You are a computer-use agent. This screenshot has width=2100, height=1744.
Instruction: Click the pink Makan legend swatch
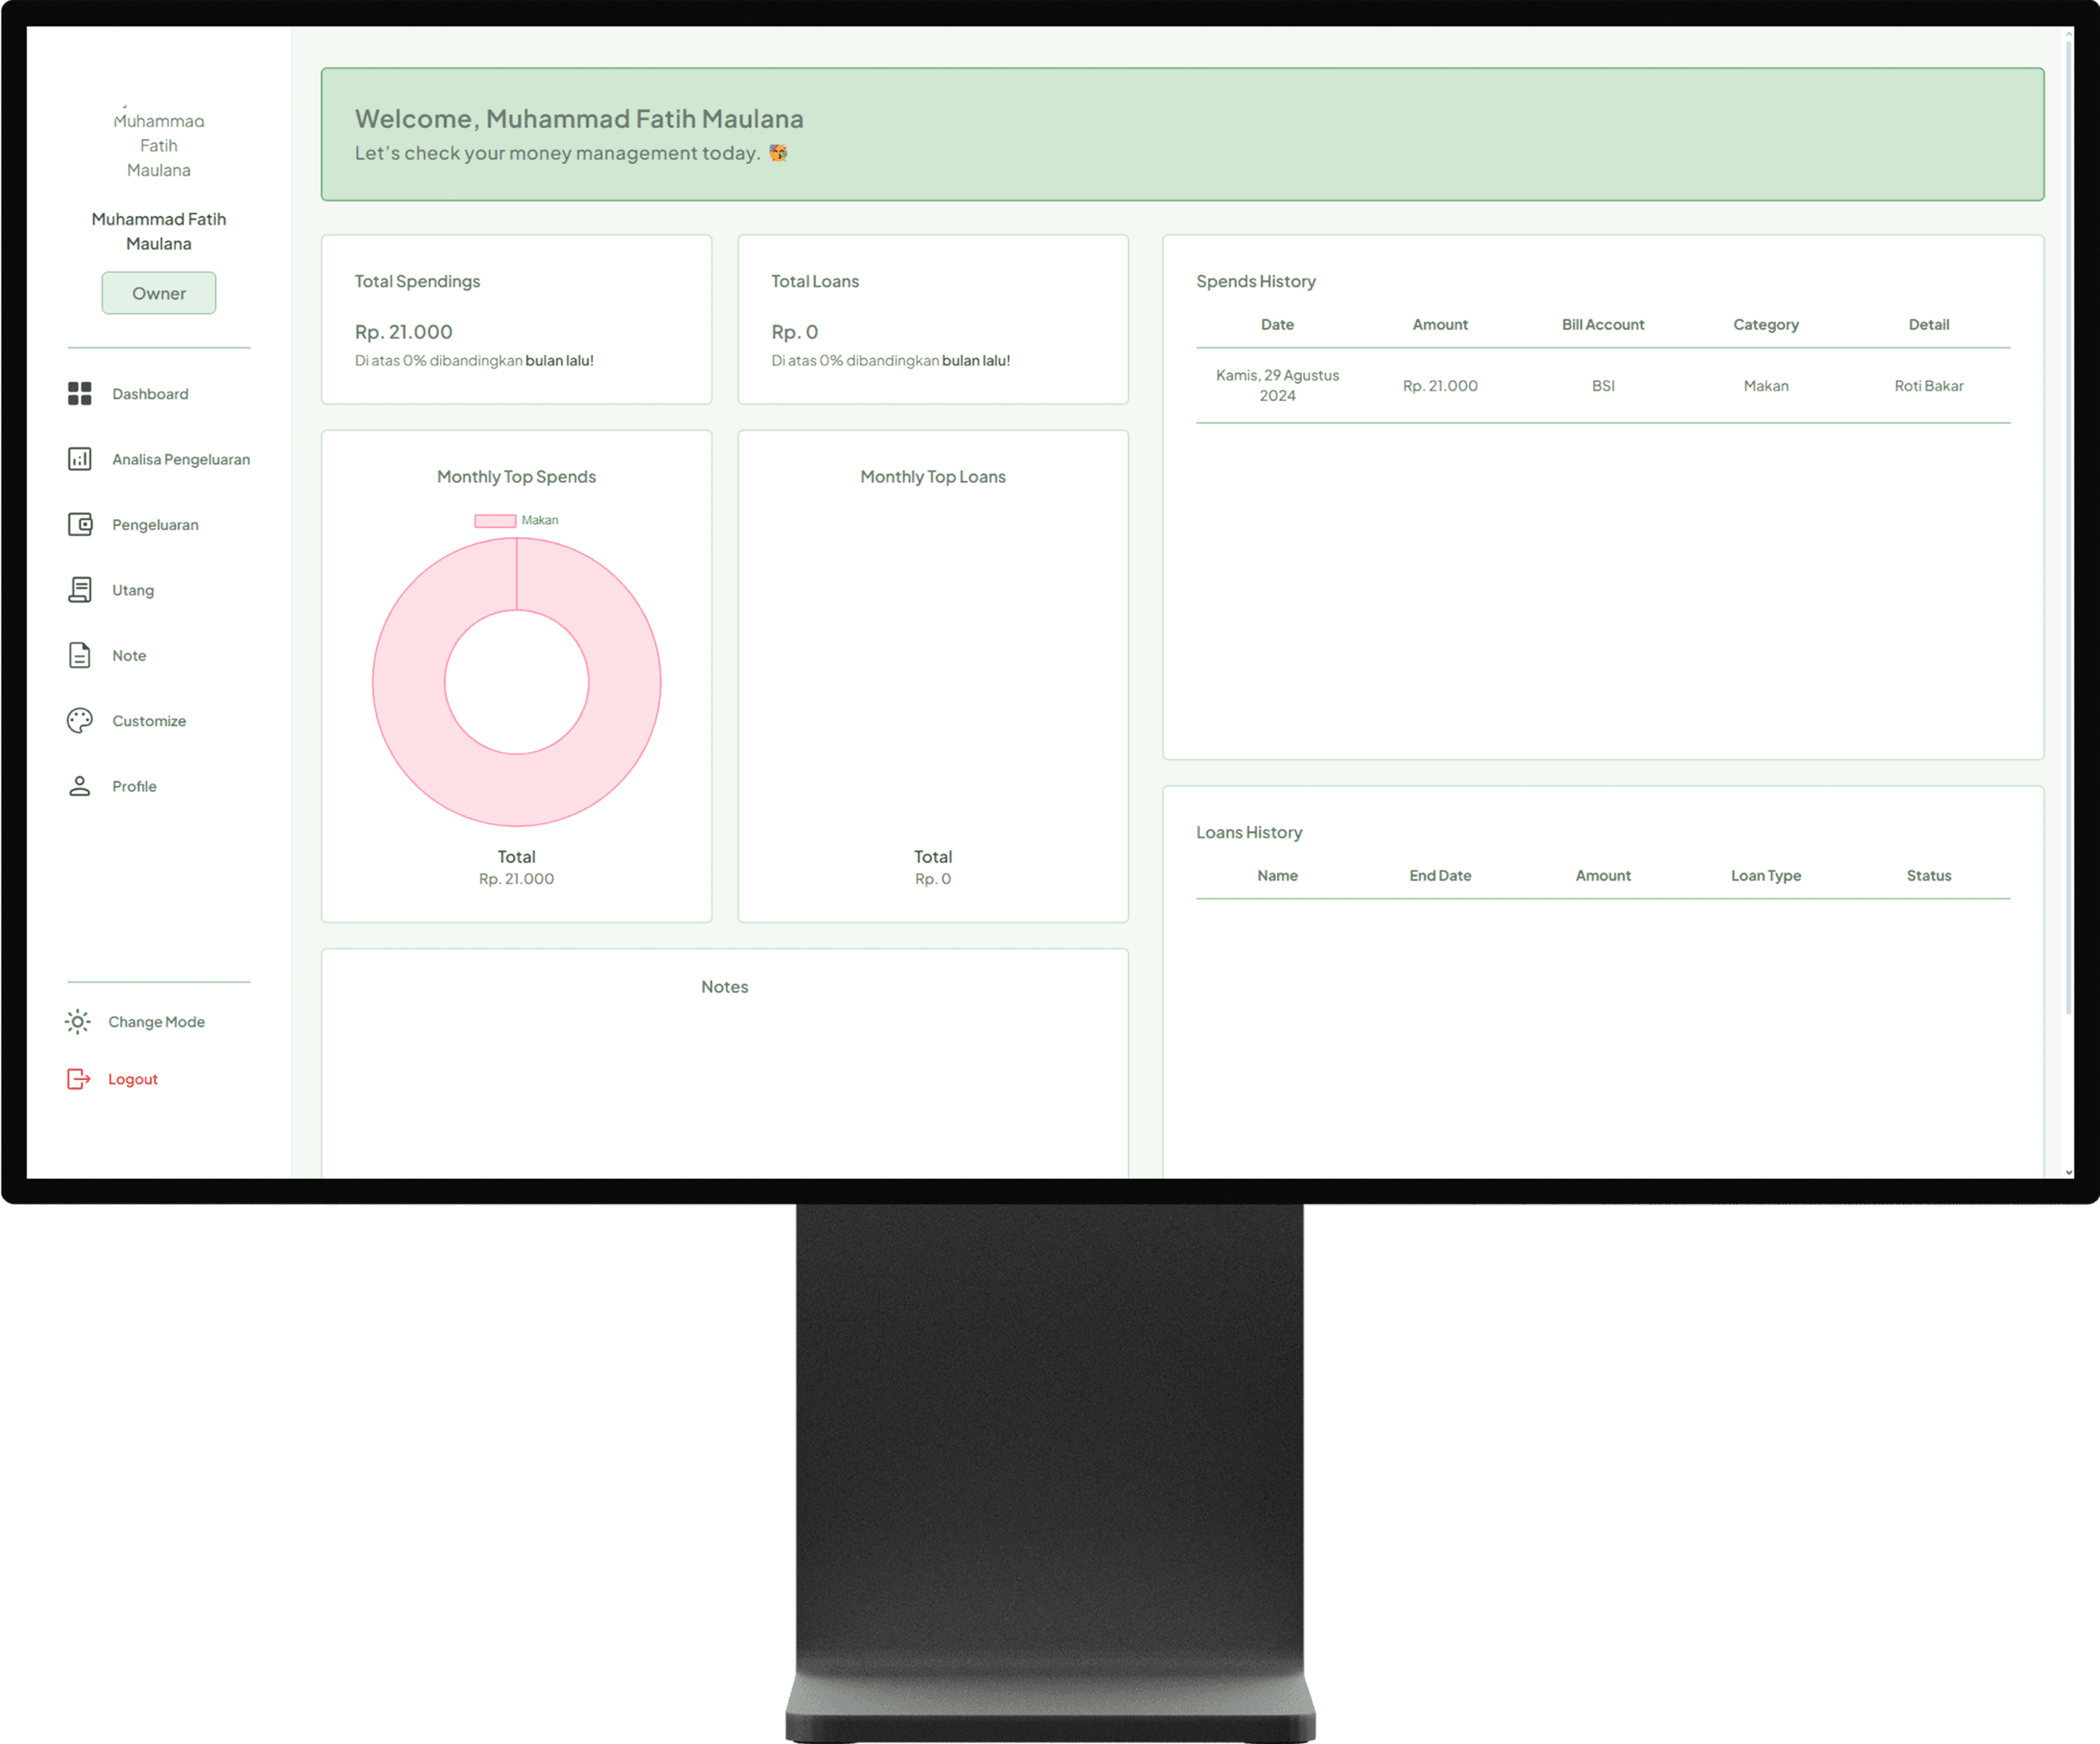coord(494,520)
